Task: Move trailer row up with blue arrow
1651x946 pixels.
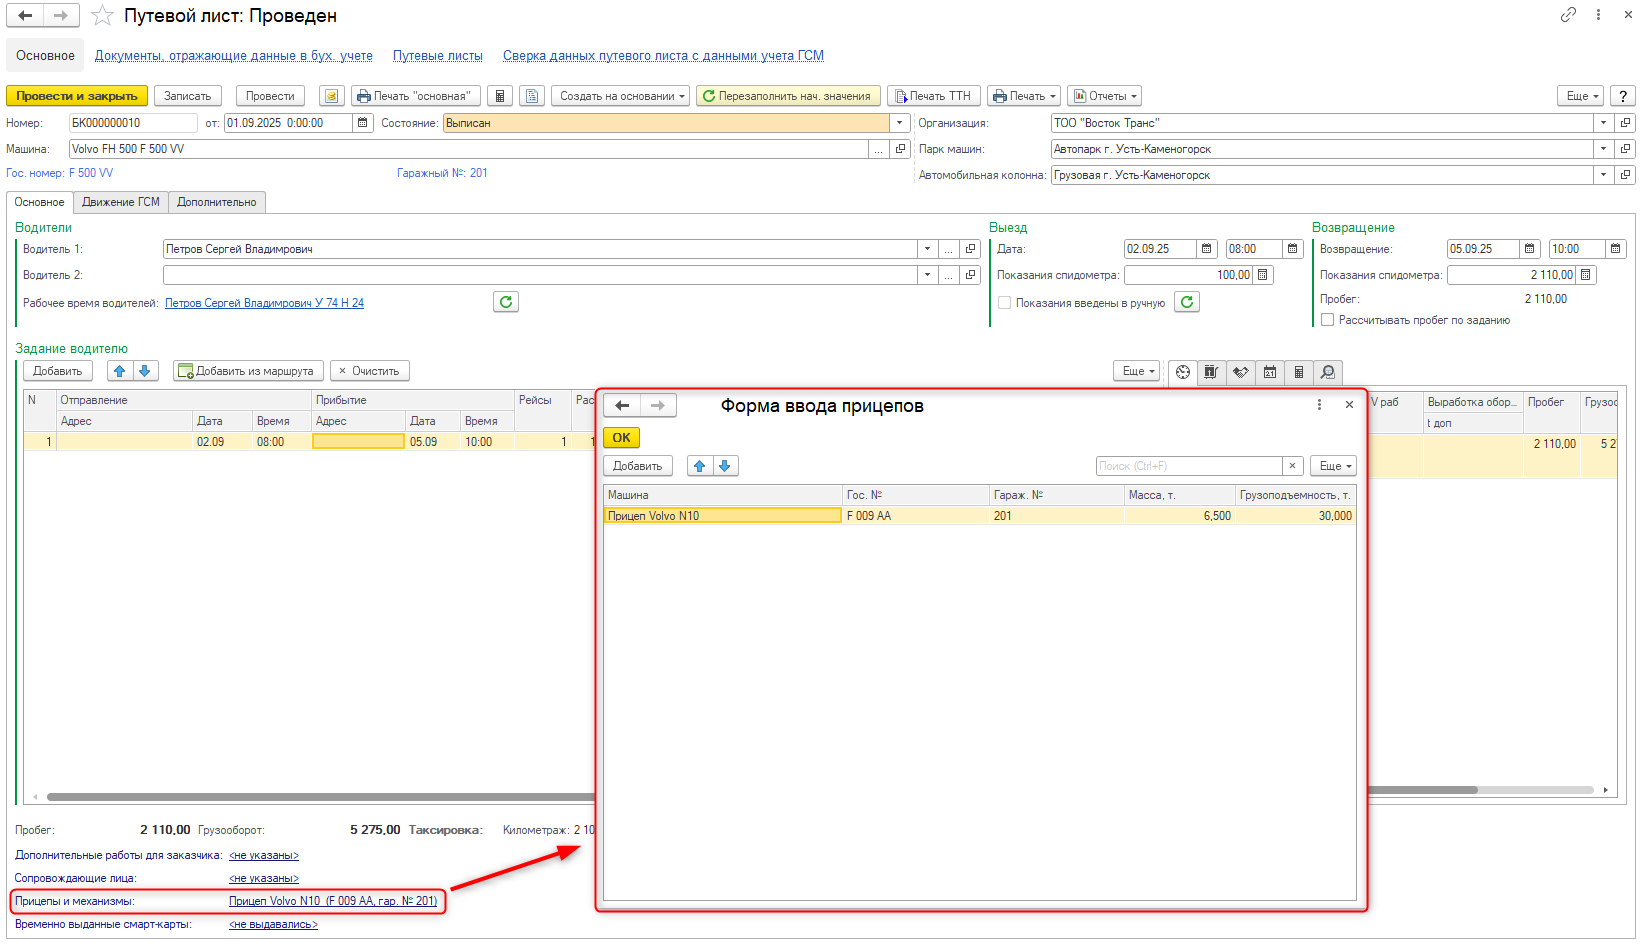Action: [x=700, y=466]
